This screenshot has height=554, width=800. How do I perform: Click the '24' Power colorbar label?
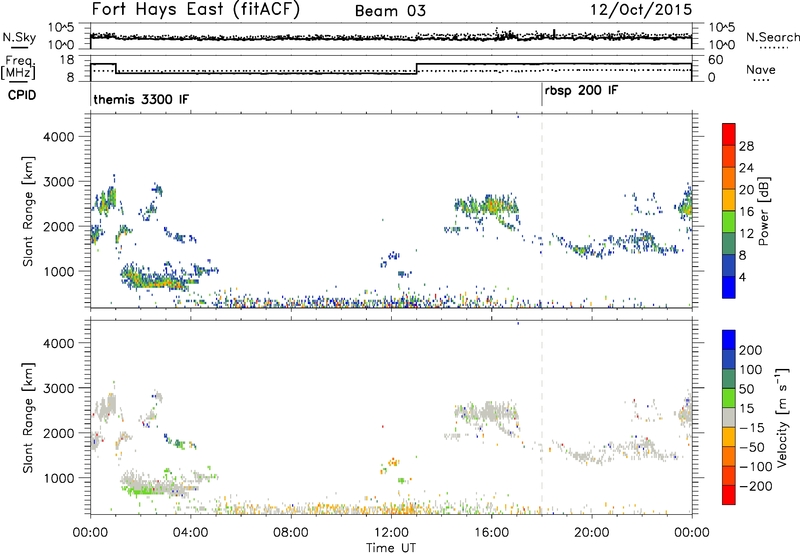(x=746, y=168)
